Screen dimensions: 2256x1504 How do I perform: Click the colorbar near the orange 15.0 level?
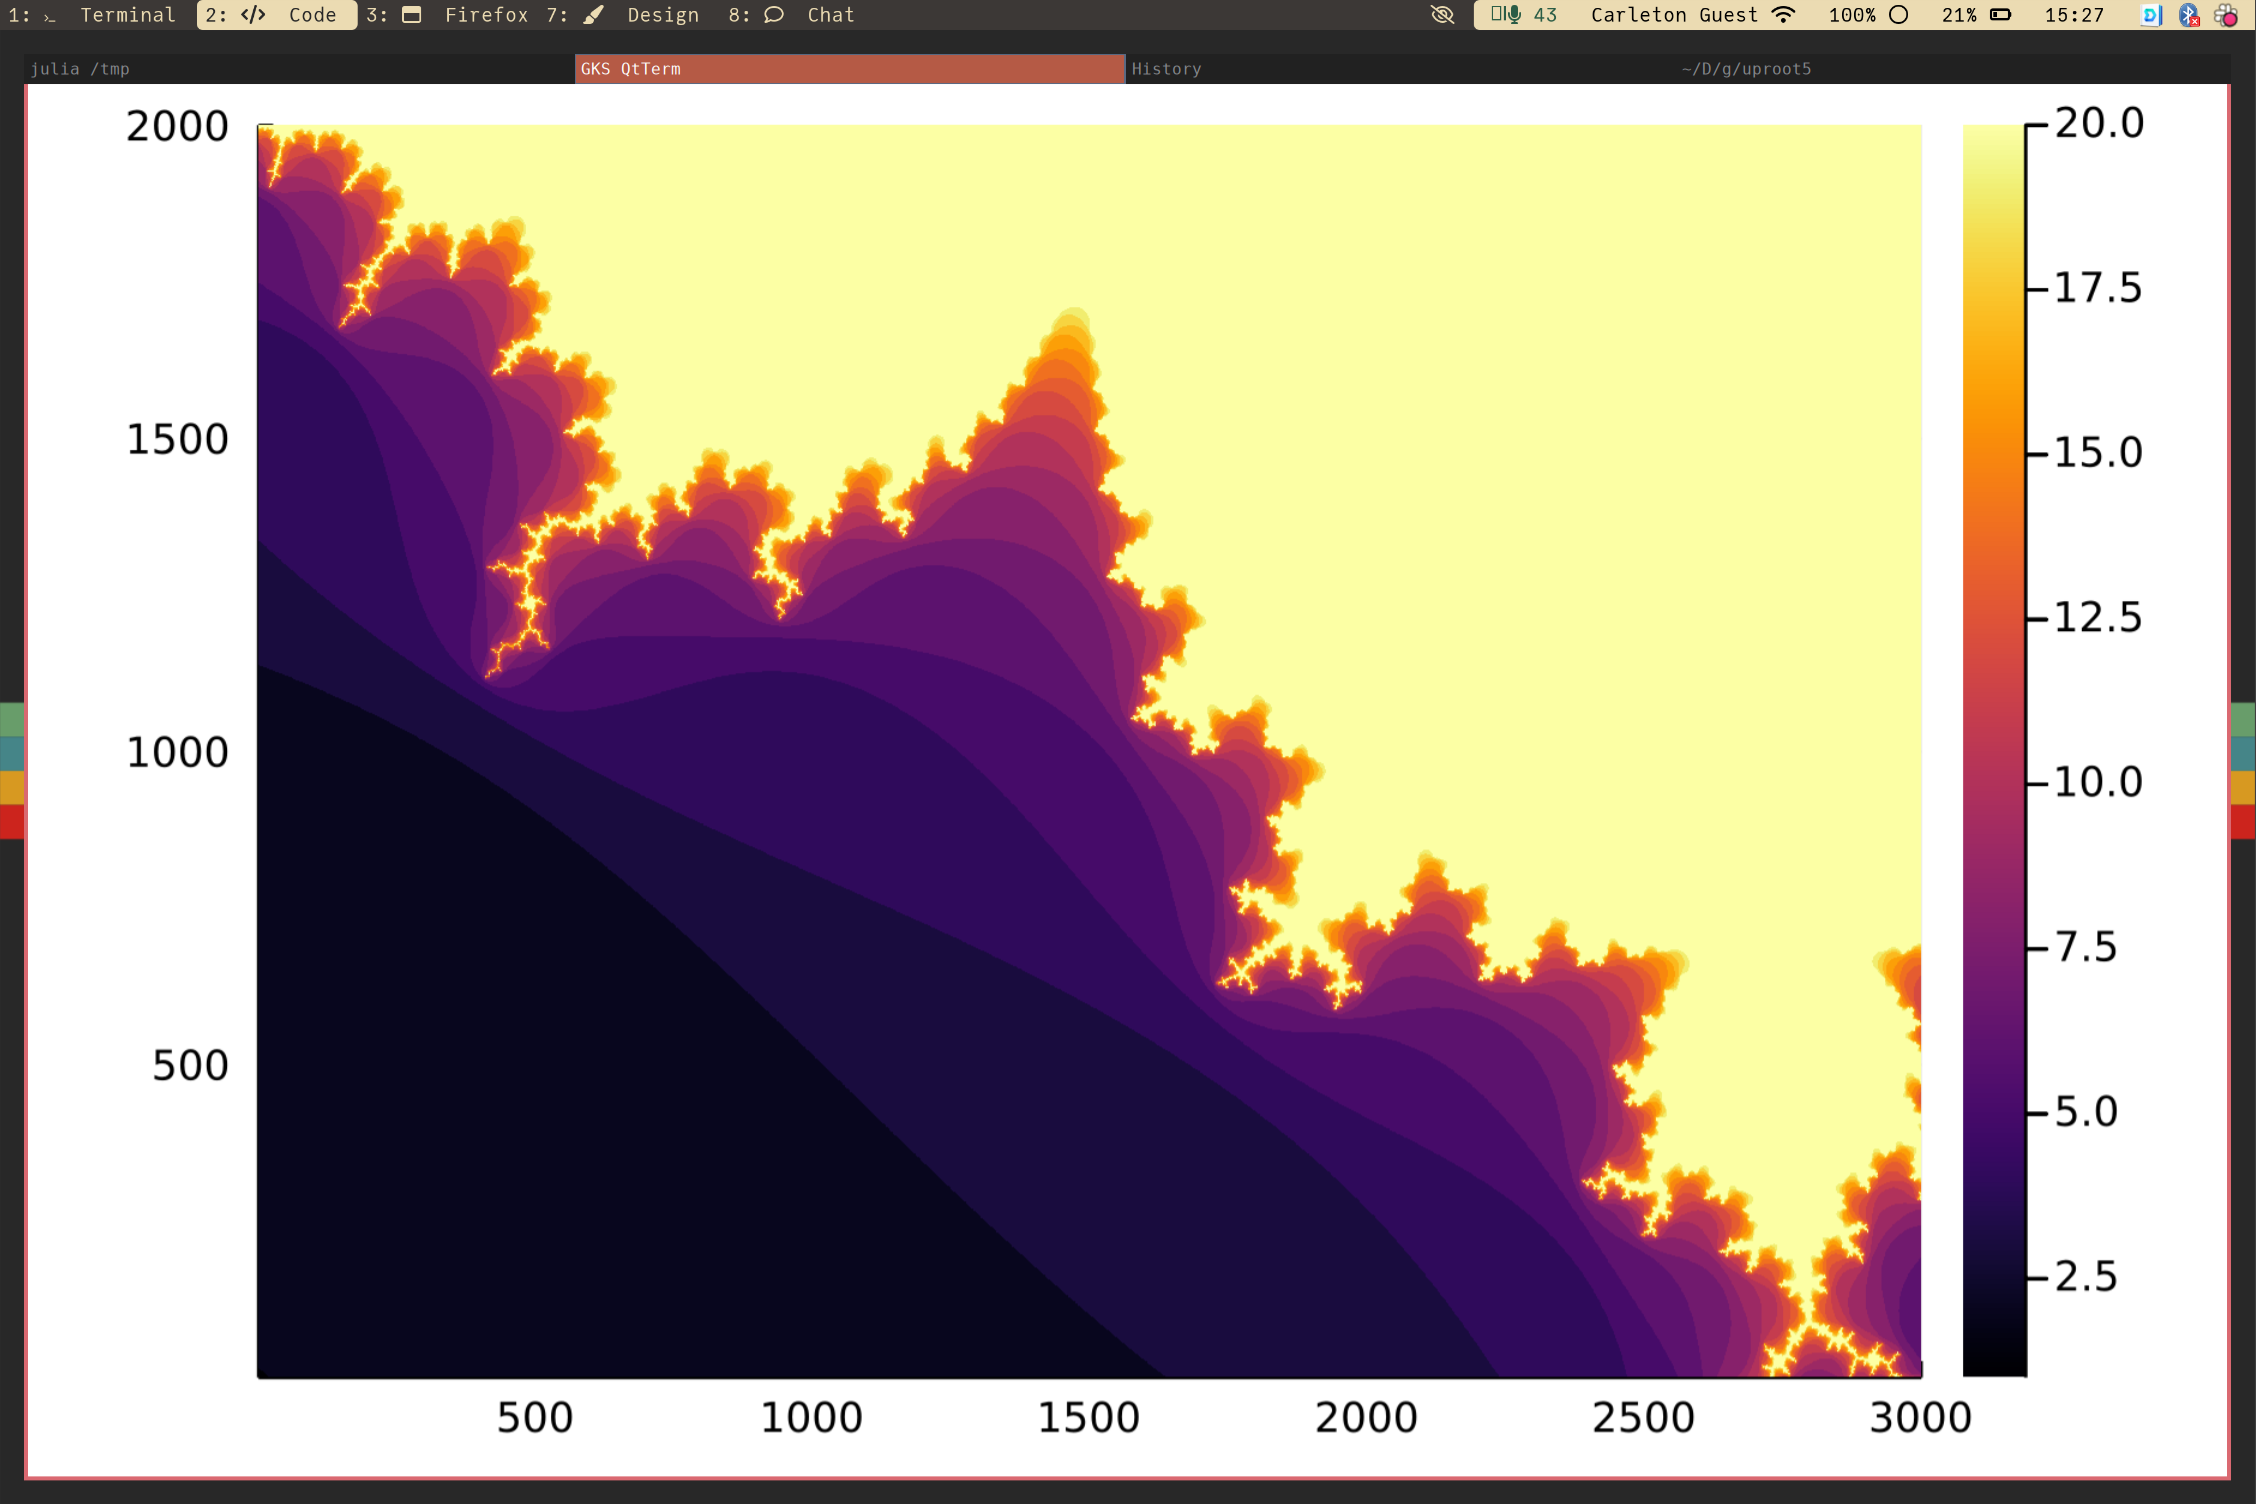point(1994,453)
